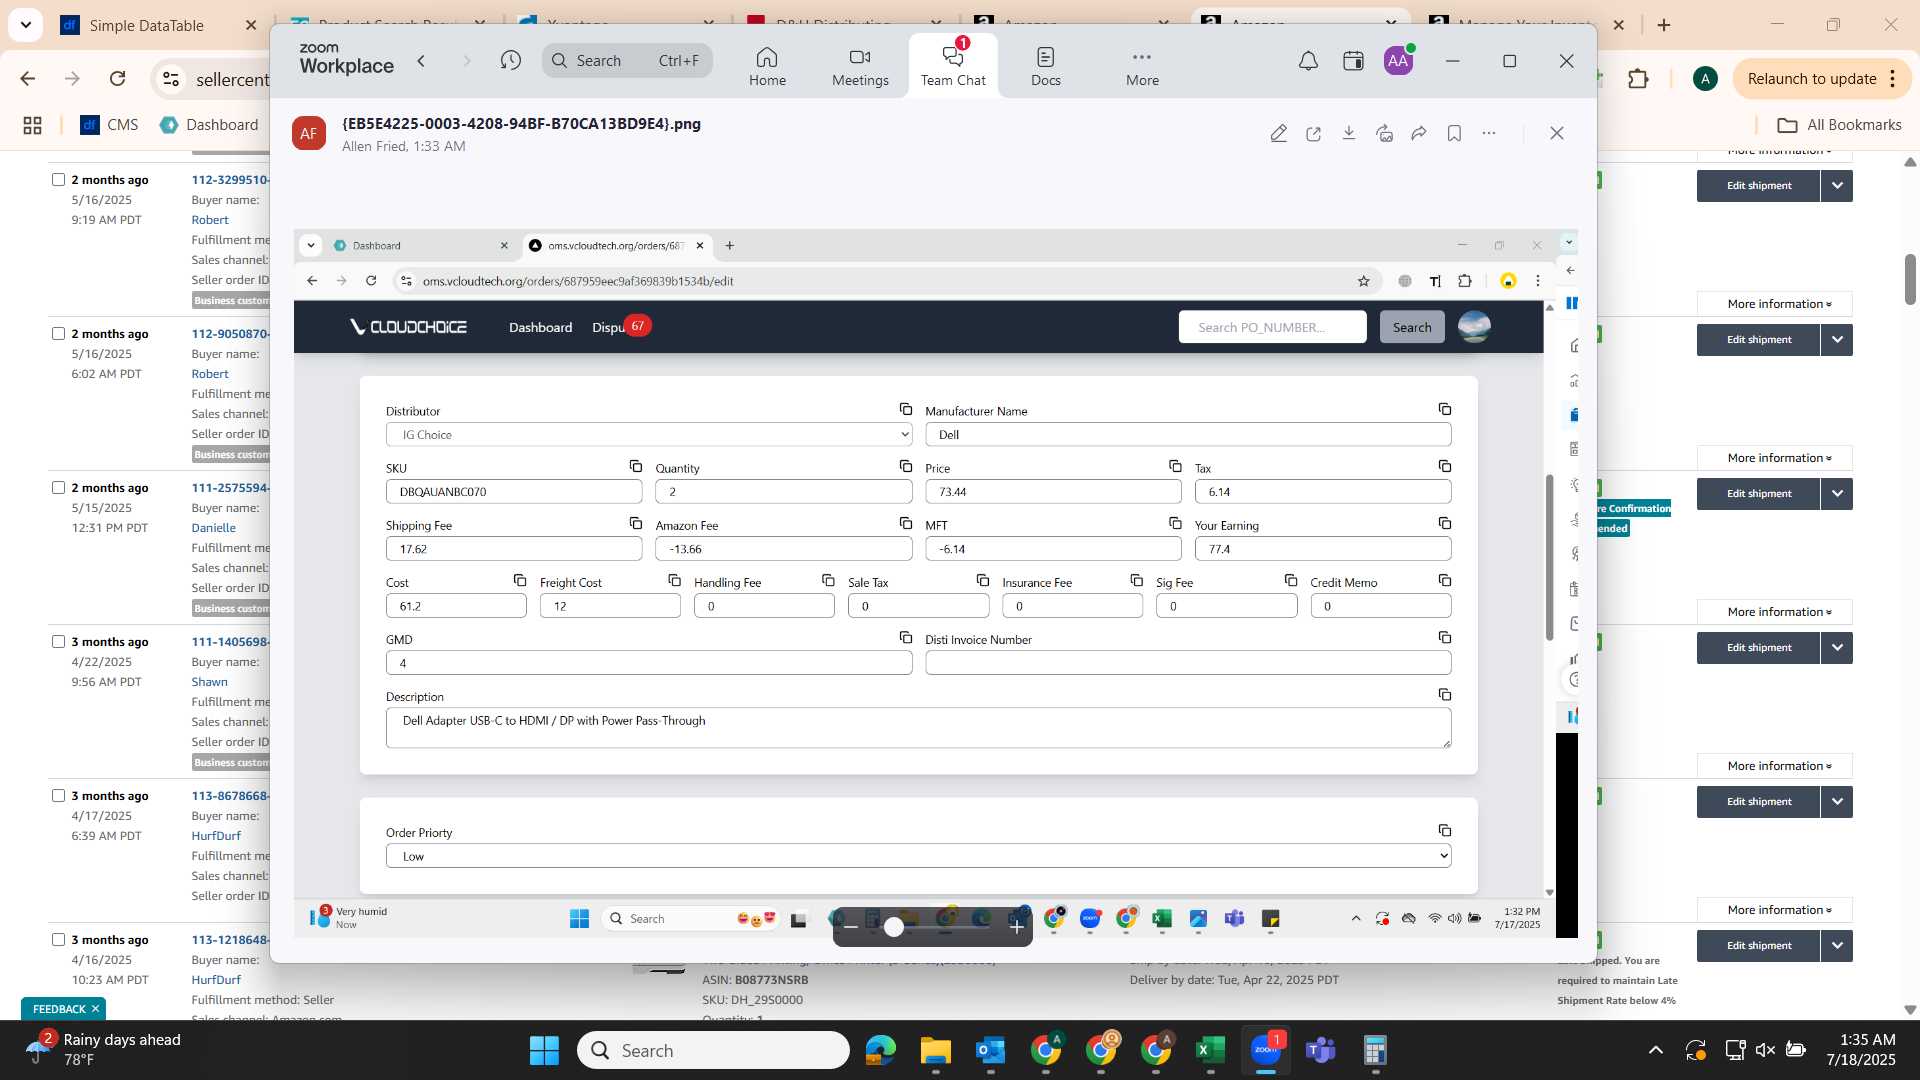The width and height of the screenshot is (1920, 1080).
Task: Bookmark the image
Action: click(1454, 133)
